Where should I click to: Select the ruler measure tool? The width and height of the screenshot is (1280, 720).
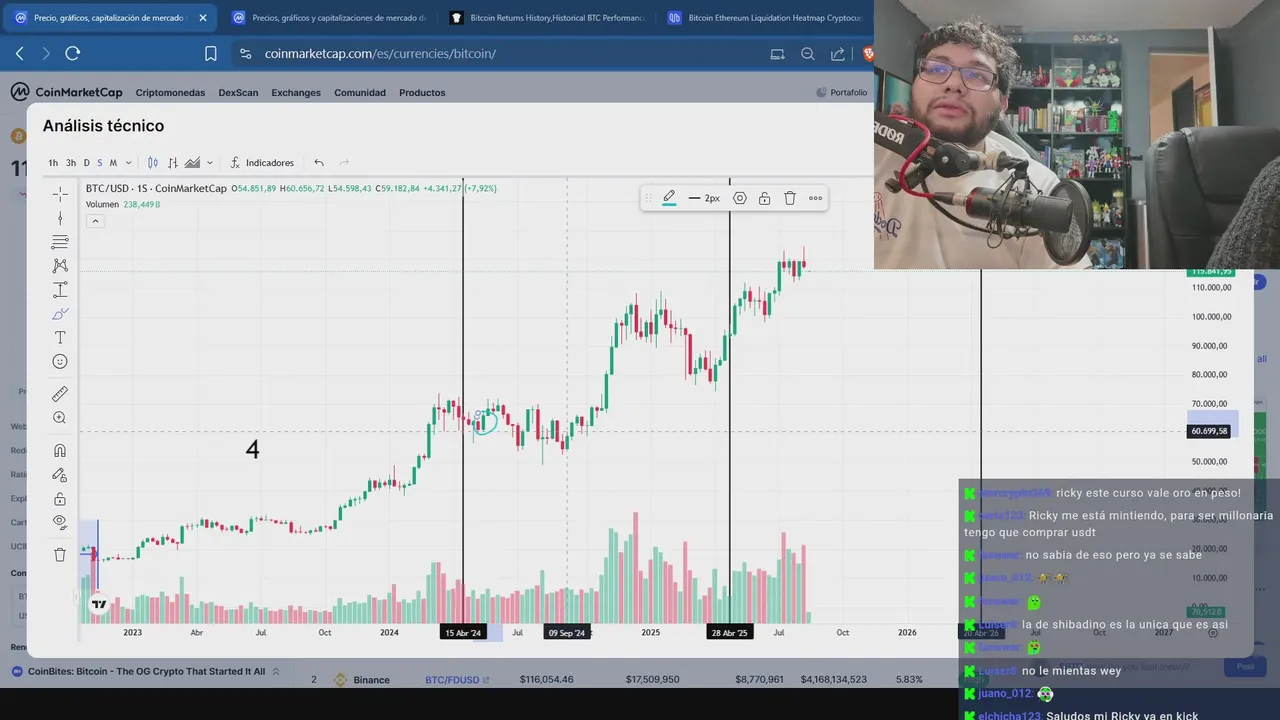coord(60,394)
